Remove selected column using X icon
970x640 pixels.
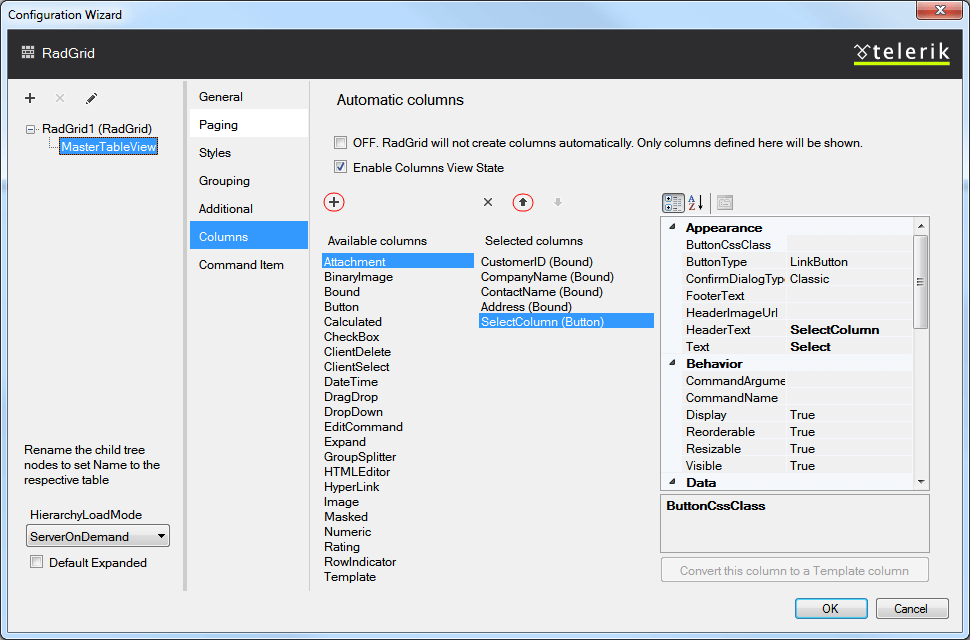click(x=488, y=202)
